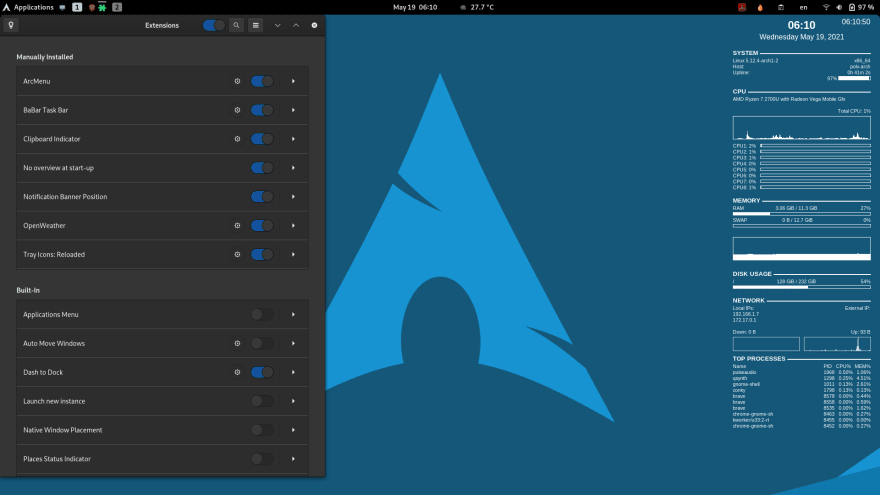The height and width of the screenshot is (495, 880).
Task: Click the desktop monitor icon in top bar
Action: (x=62, y=7)
